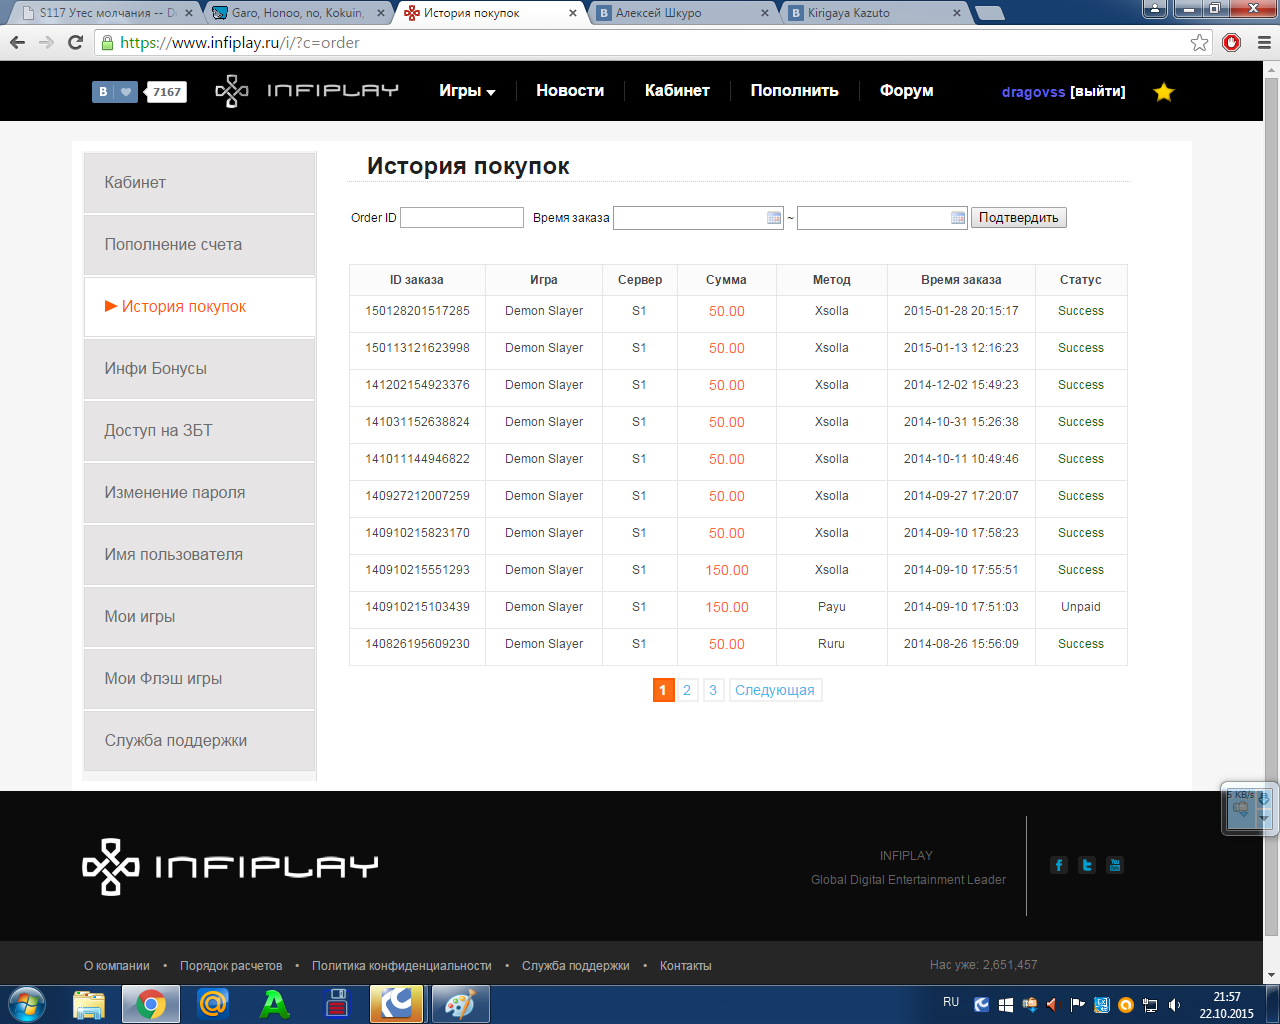The image size is (1280, 1024).
Task: Reload the page with Chrome refresh icon
Action: coord(75,42)
